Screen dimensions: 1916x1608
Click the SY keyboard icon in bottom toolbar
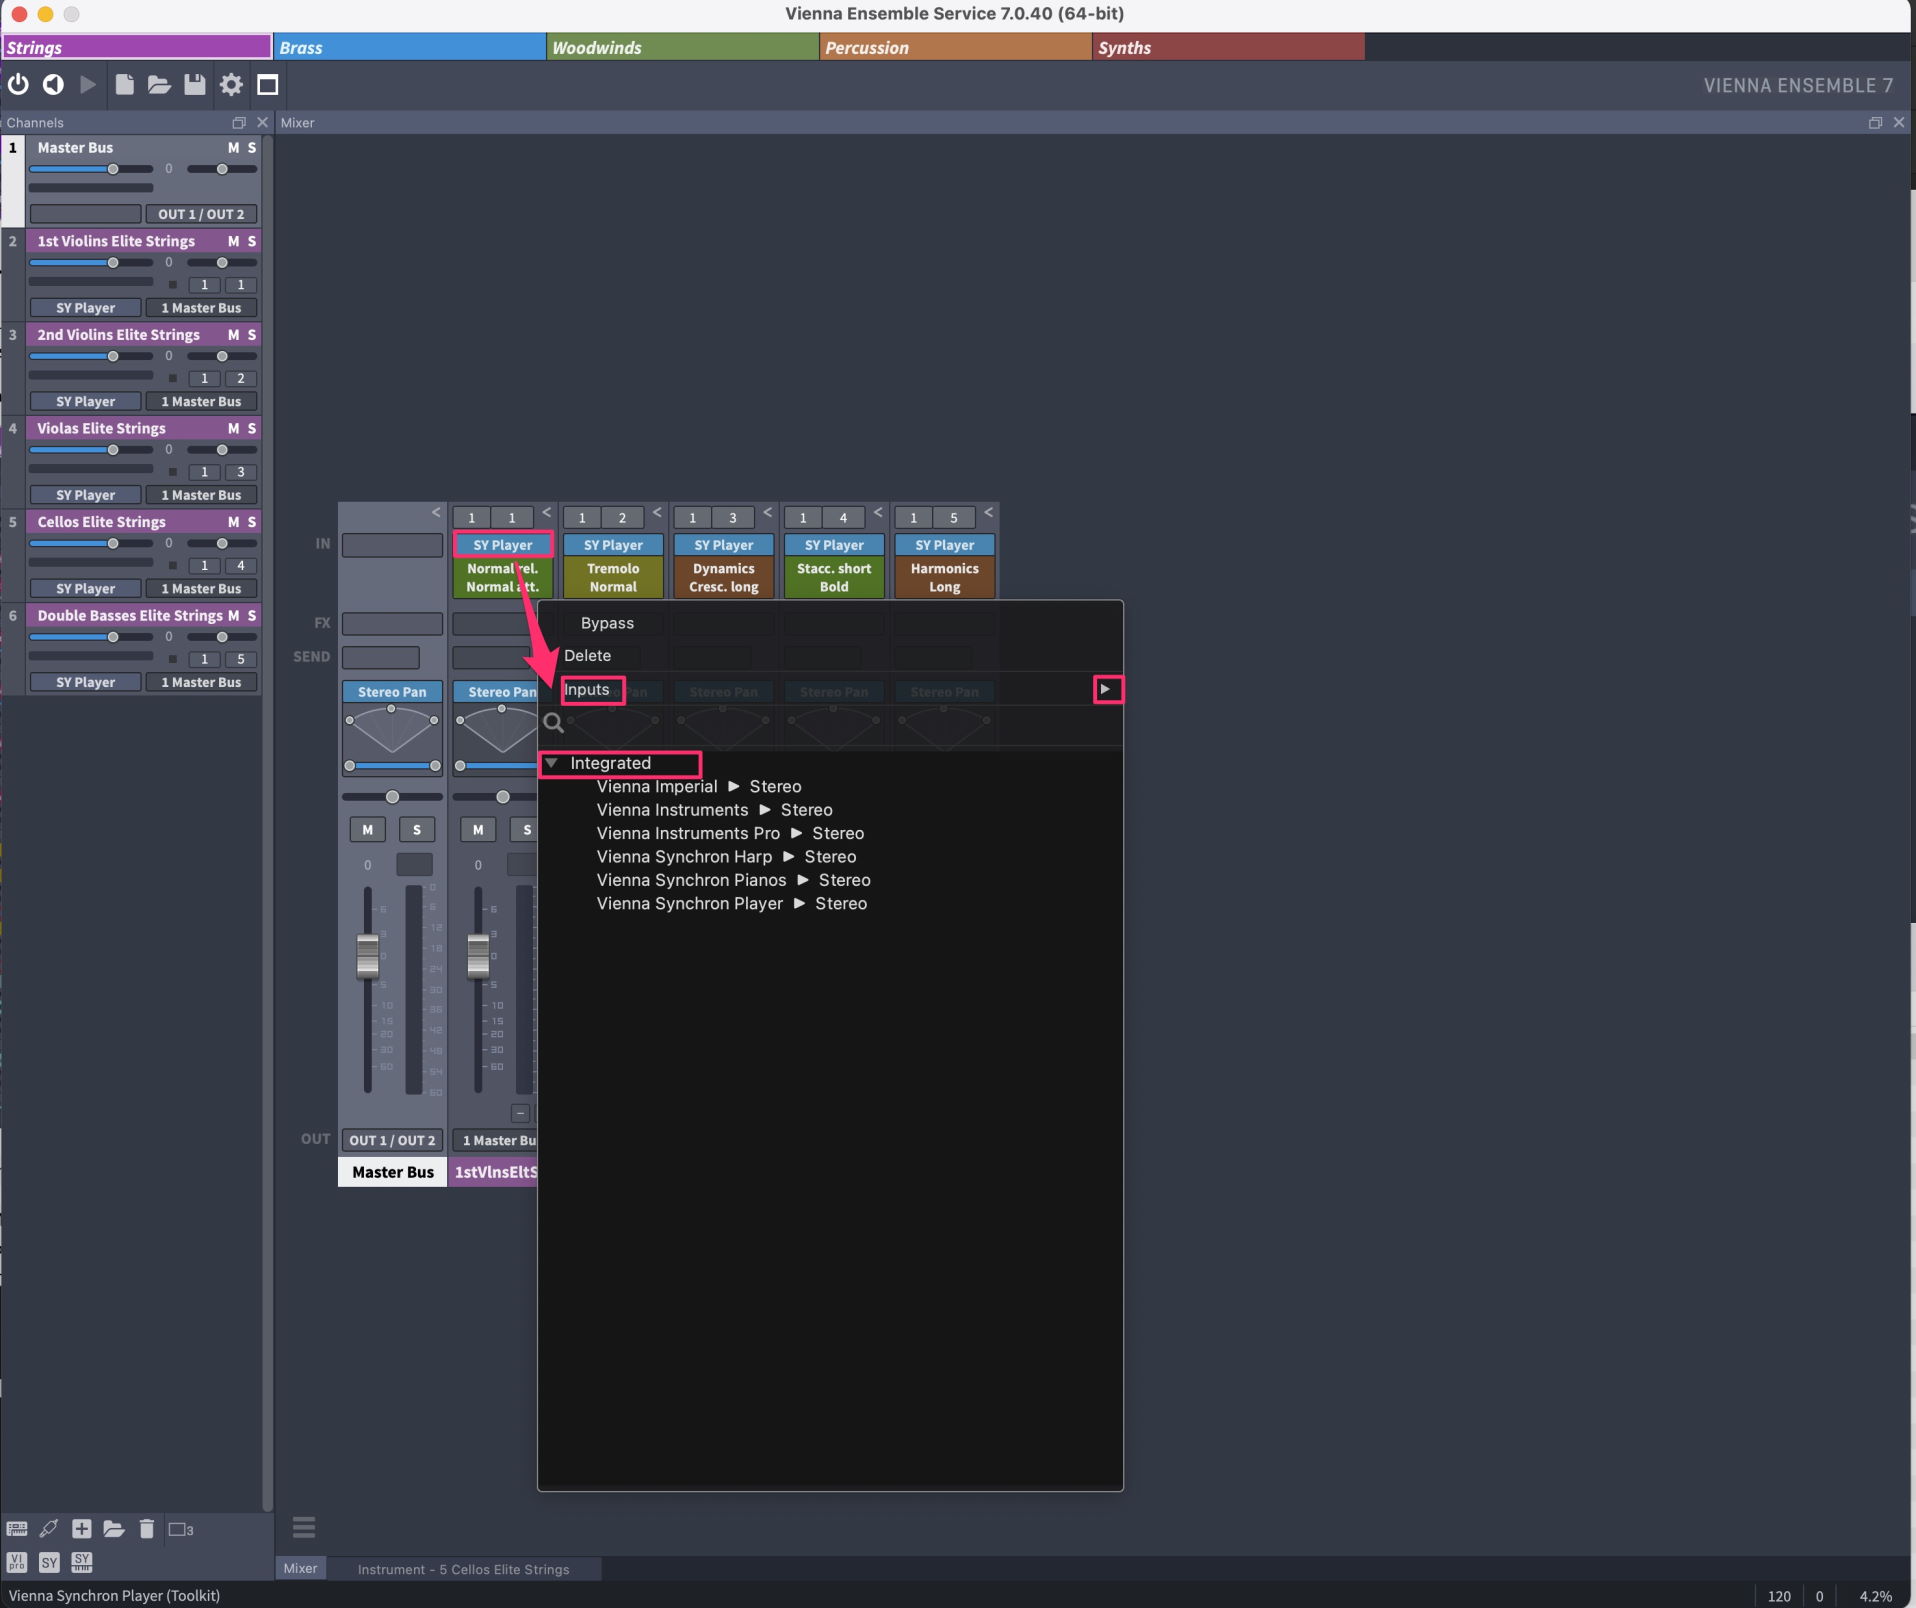click(82, 1562)
